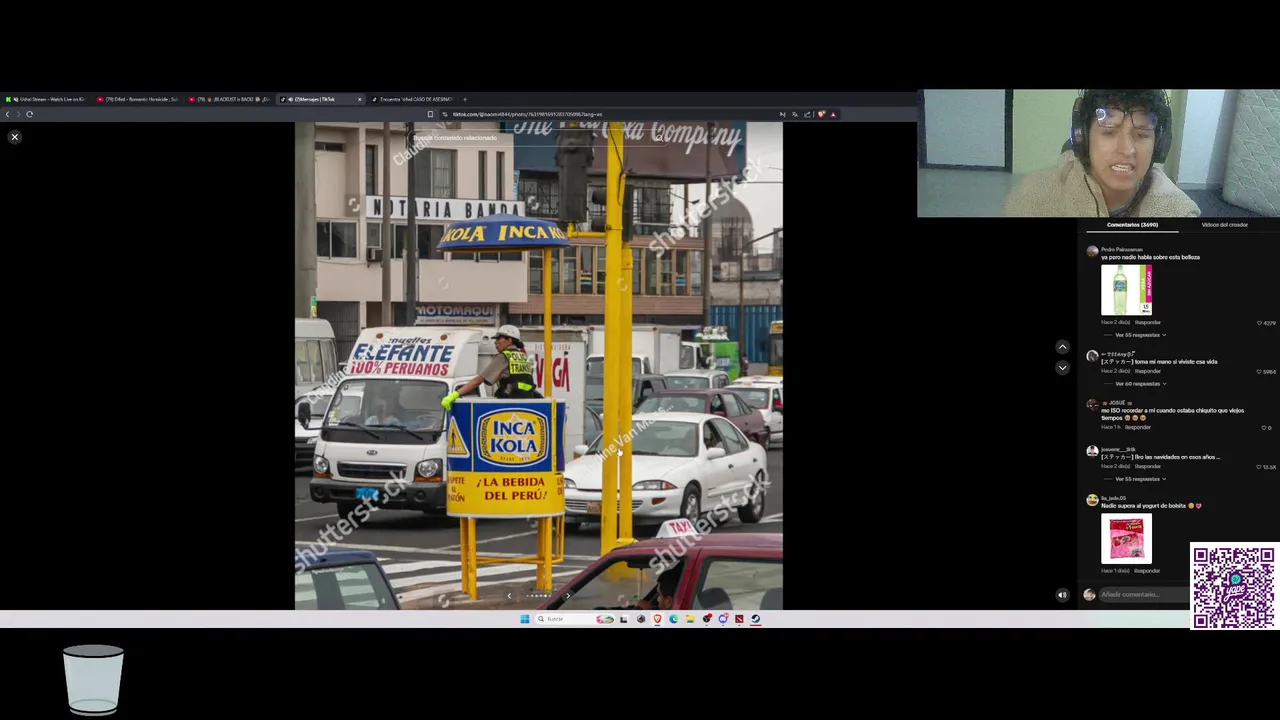
Task: Switch to the D4vd Romantic Homicide tab
Action: click(x=138, y=99)
